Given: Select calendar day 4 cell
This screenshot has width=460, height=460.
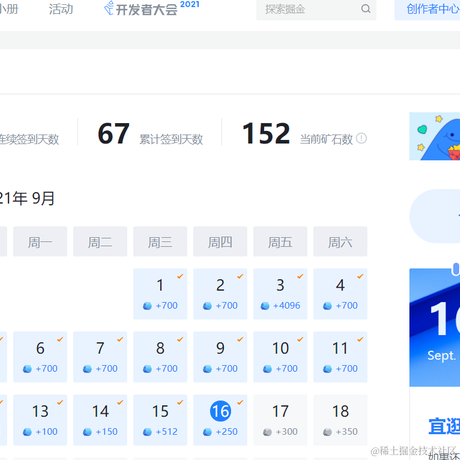Looking at the screenshot, I should click(x=340, y=294).
